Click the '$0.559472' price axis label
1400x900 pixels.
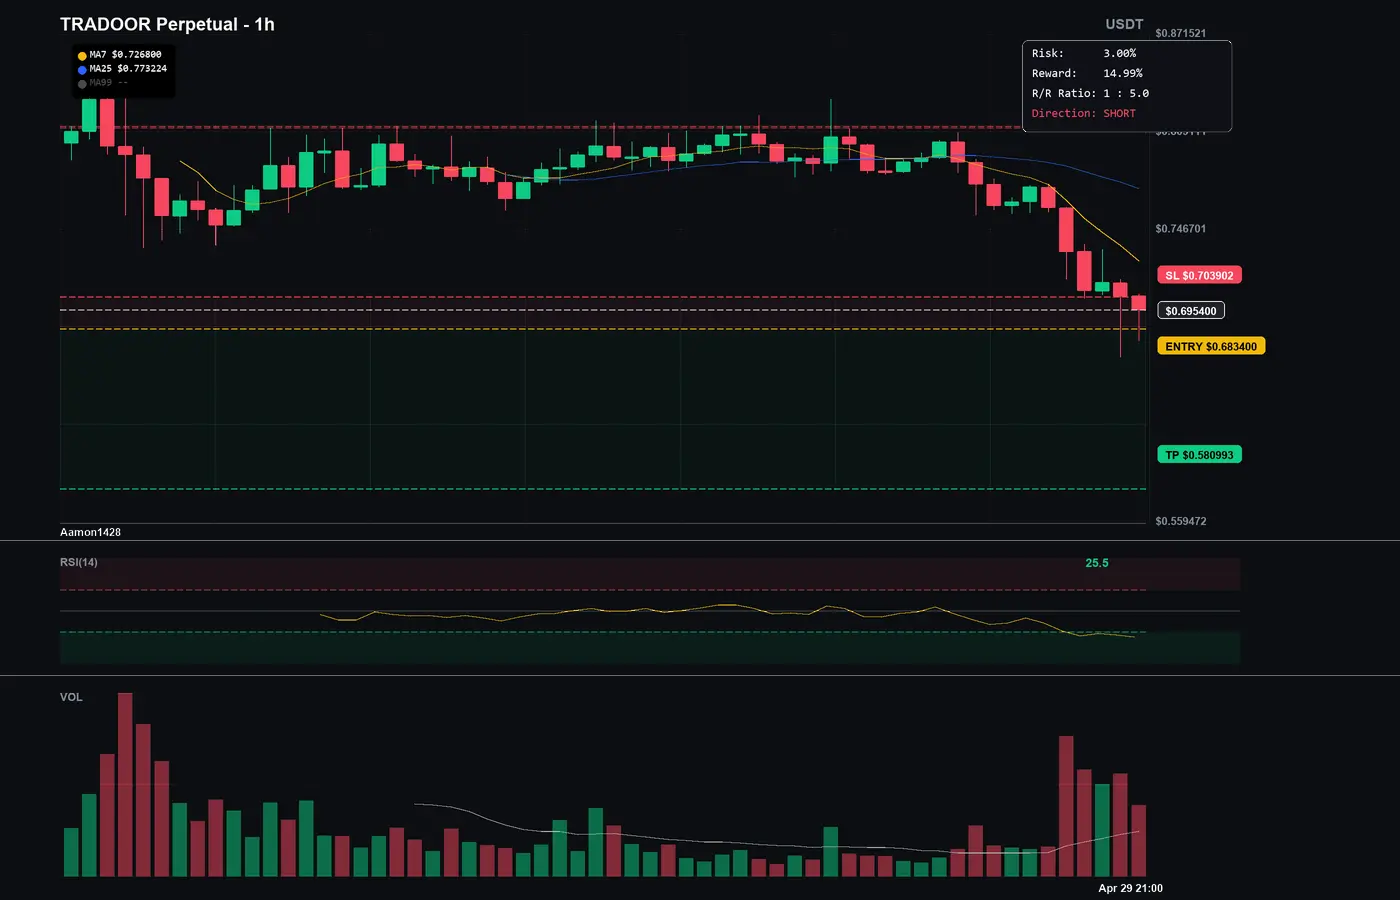click(1181, 521)
